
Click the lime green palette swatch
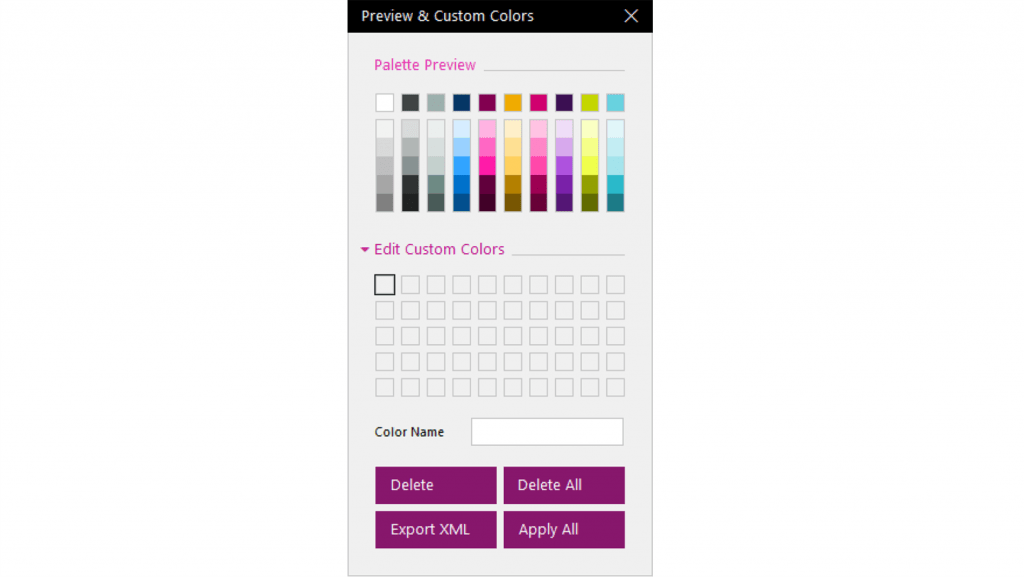click(590, 103)
